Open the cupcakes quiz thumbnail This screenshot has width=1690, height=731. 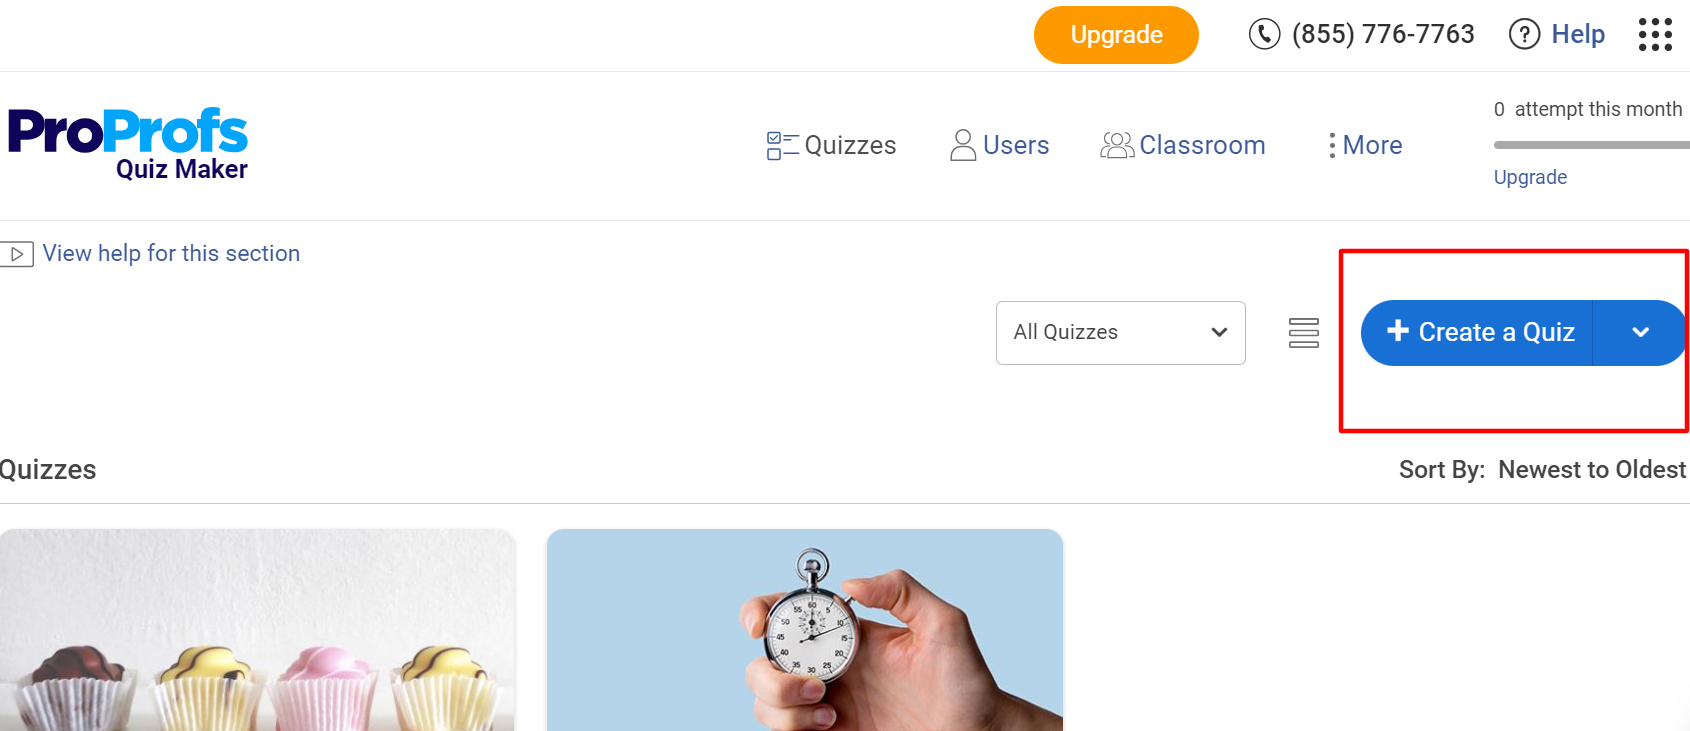[x=257, y=630]
